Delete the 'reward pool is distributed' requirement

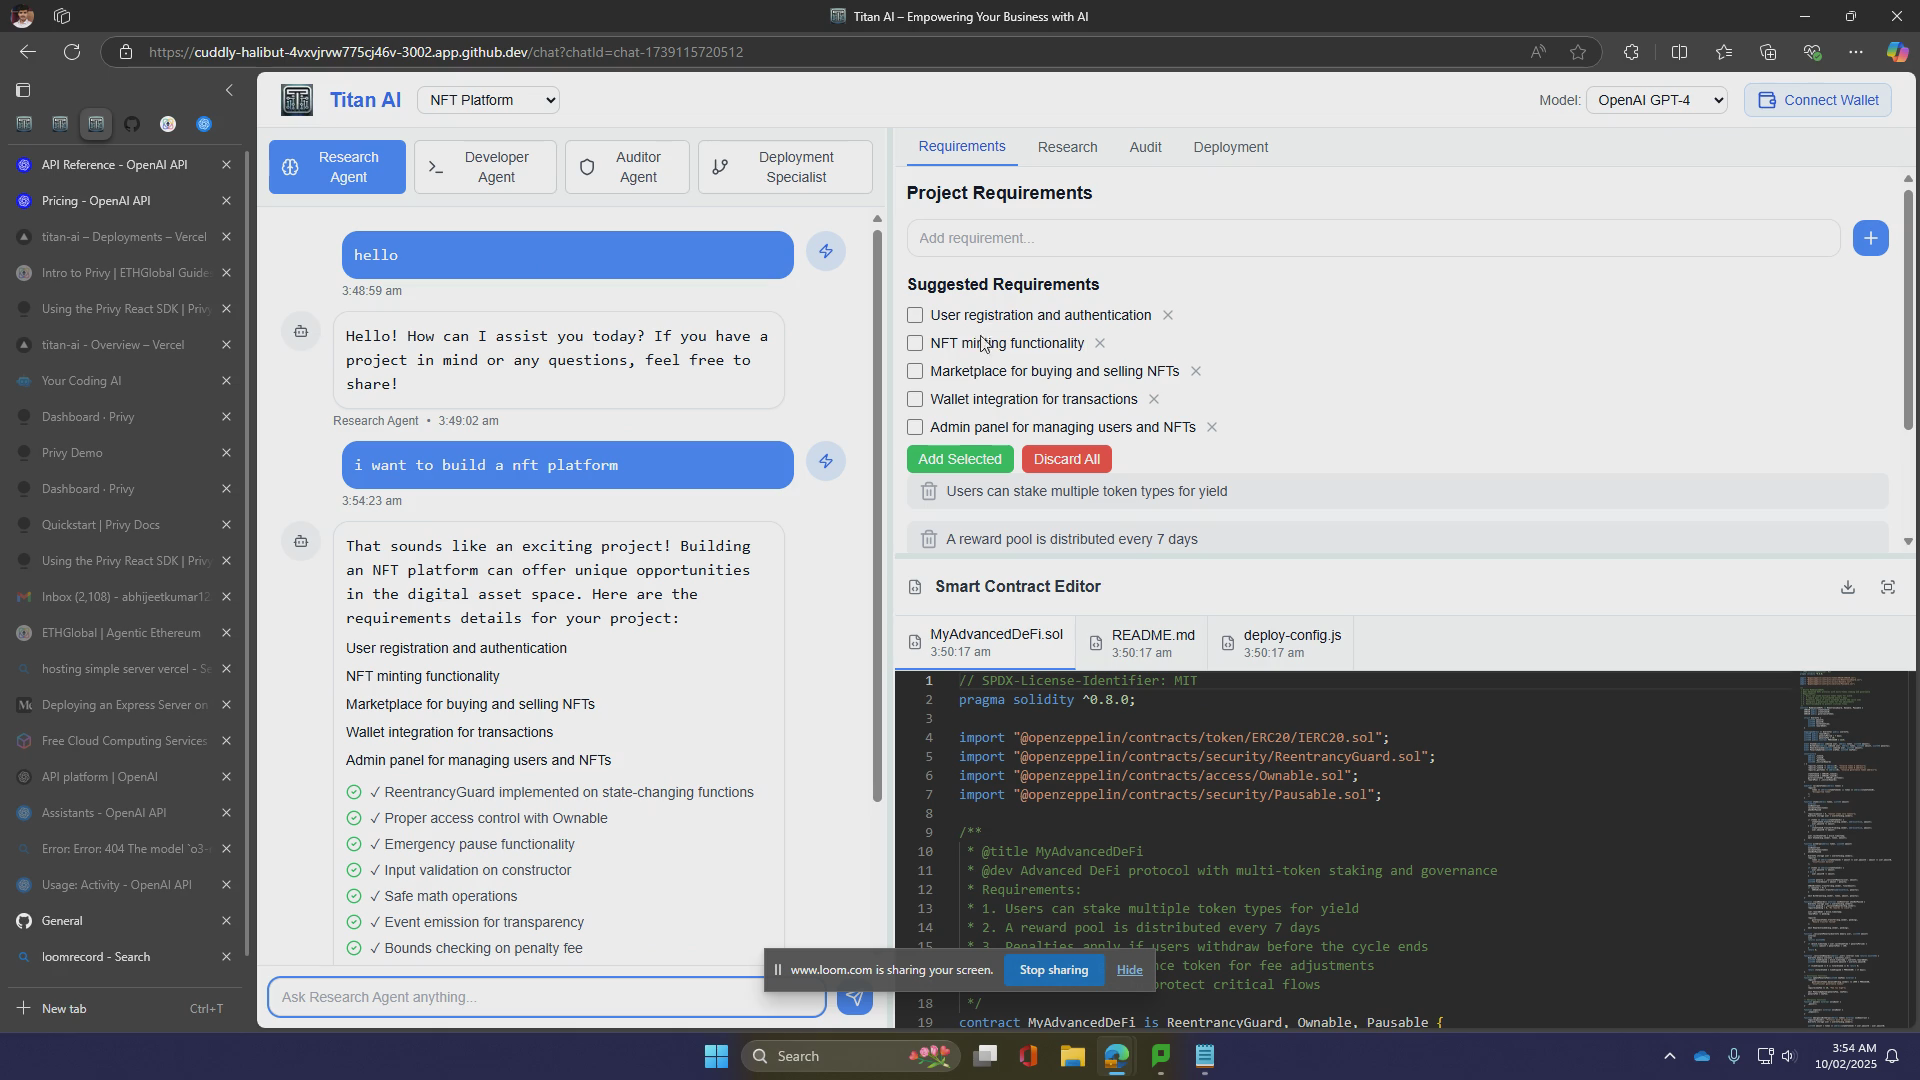click(x=928, y=539)
